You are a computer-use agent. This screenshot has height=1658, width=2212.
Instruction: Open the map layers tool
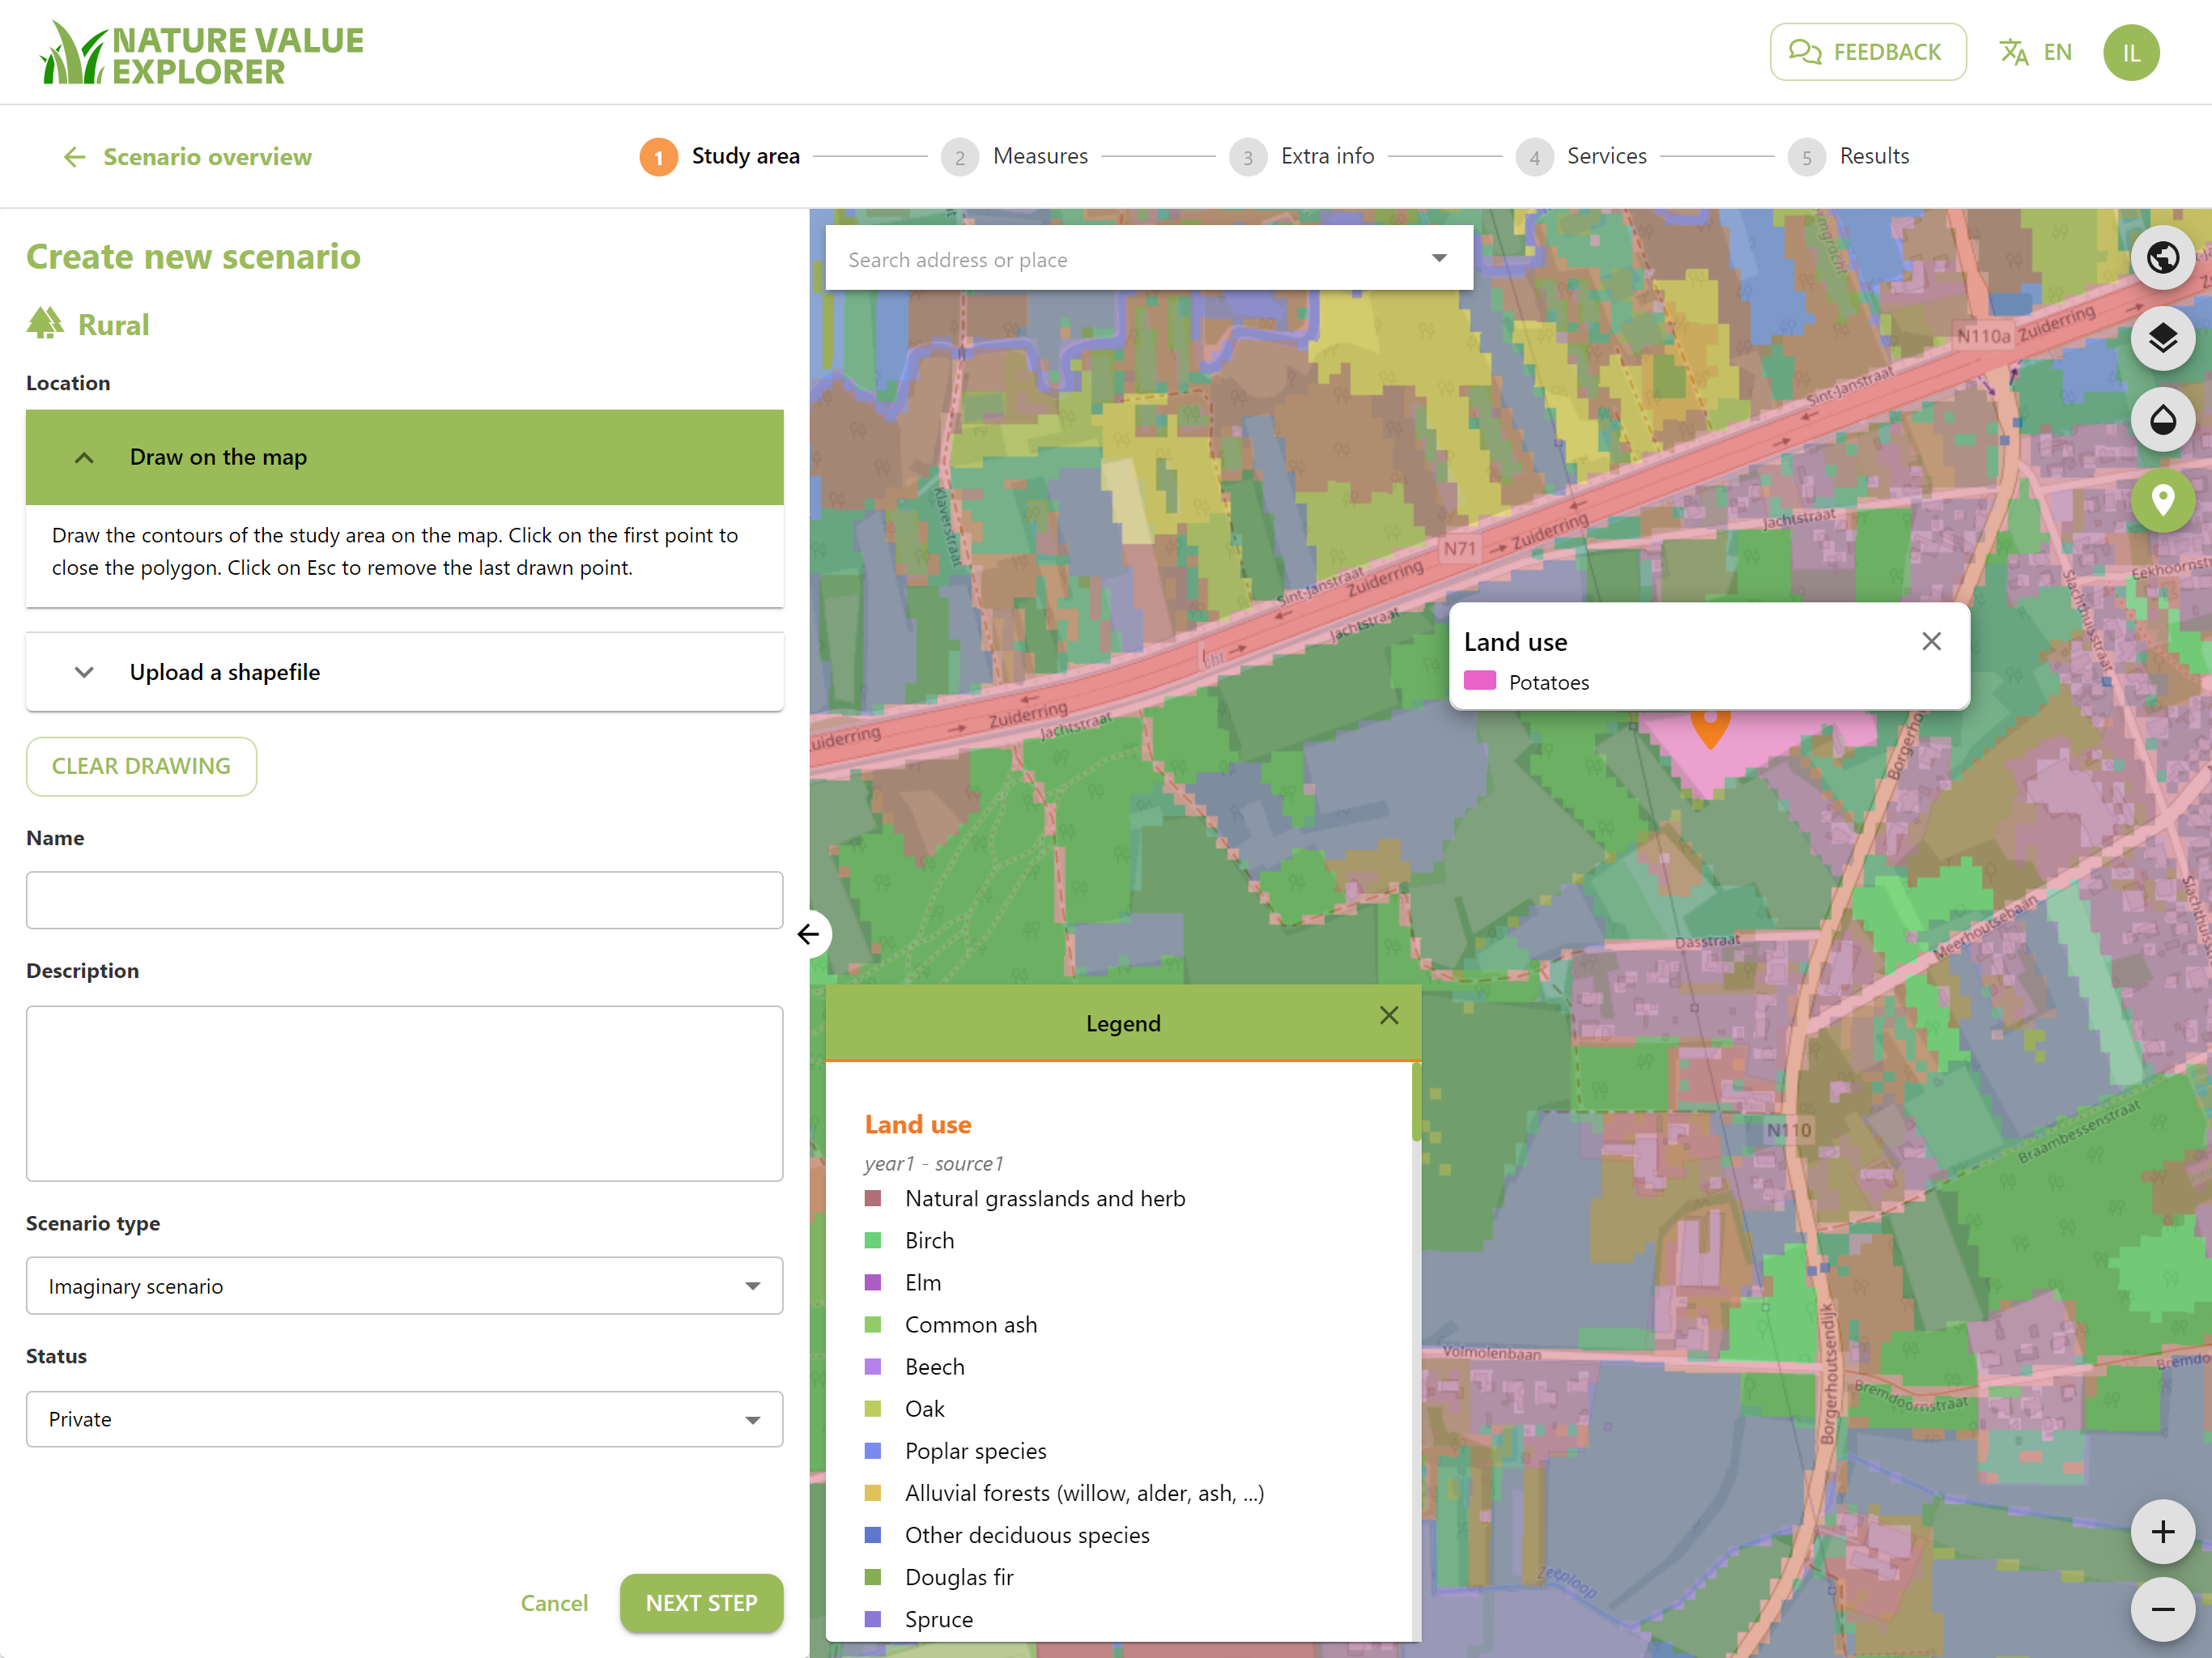2162,338
